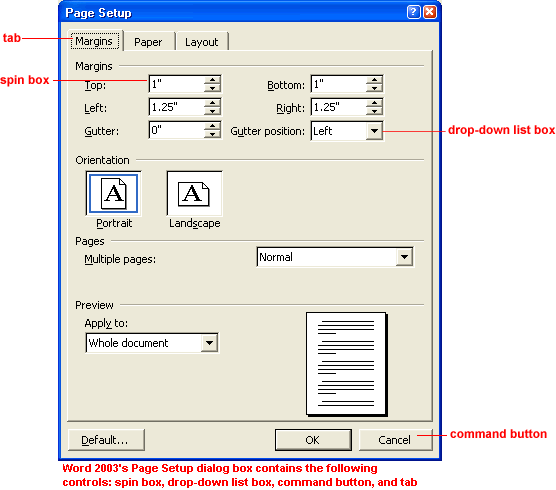
Task: Increase the Bottom margin with up arrow
Action: tap(374, 80)
